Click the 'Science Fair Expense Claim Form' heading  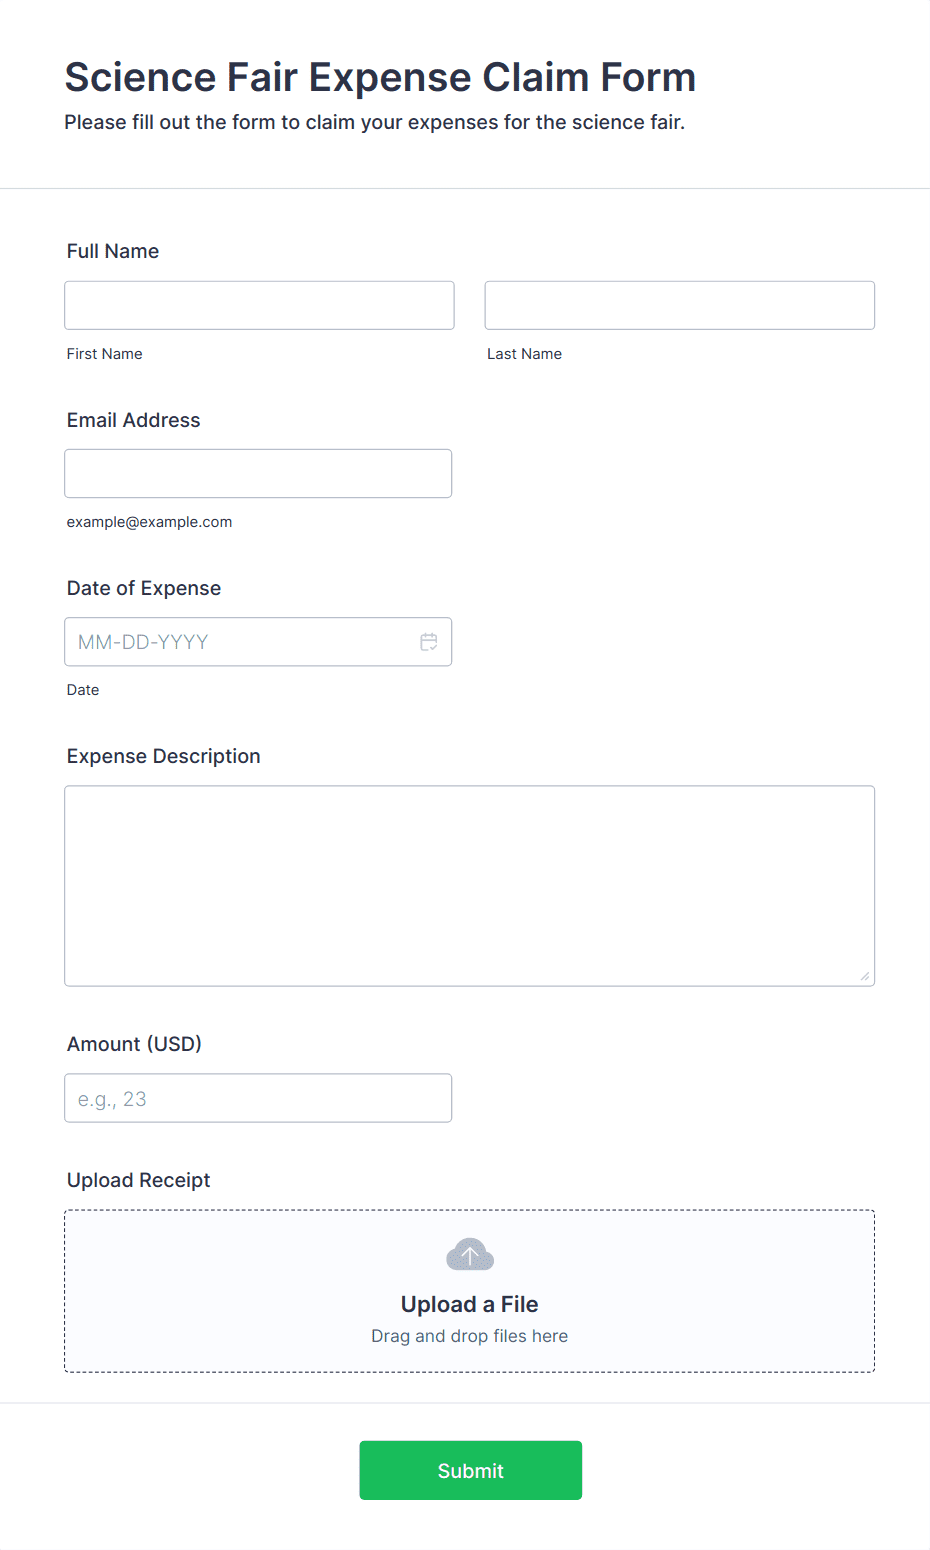380,77
